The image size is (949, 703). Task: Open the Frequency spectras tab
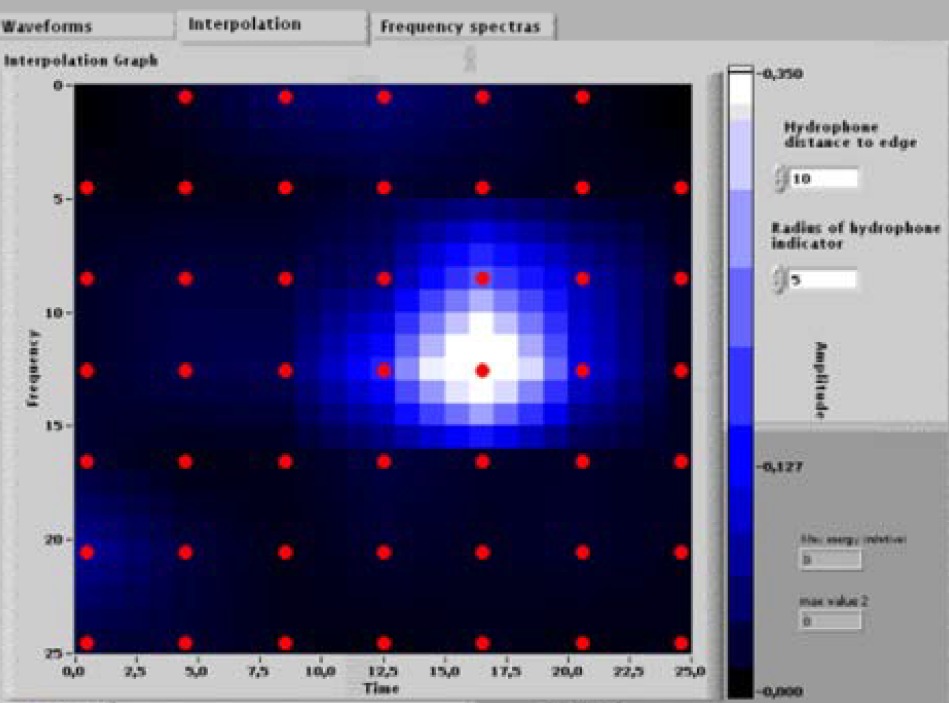460,27
